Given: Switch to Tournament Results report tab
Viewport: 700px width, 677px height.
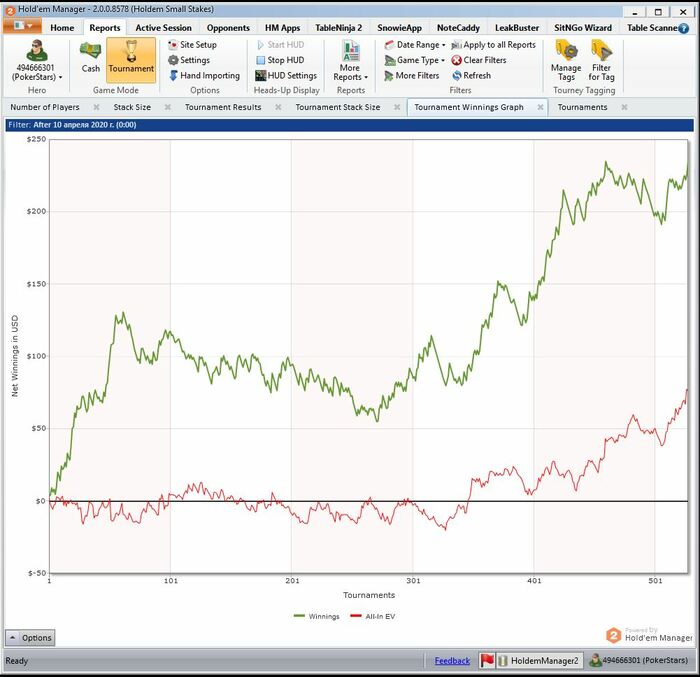Looking at the screenshot, I should point(223,107).
